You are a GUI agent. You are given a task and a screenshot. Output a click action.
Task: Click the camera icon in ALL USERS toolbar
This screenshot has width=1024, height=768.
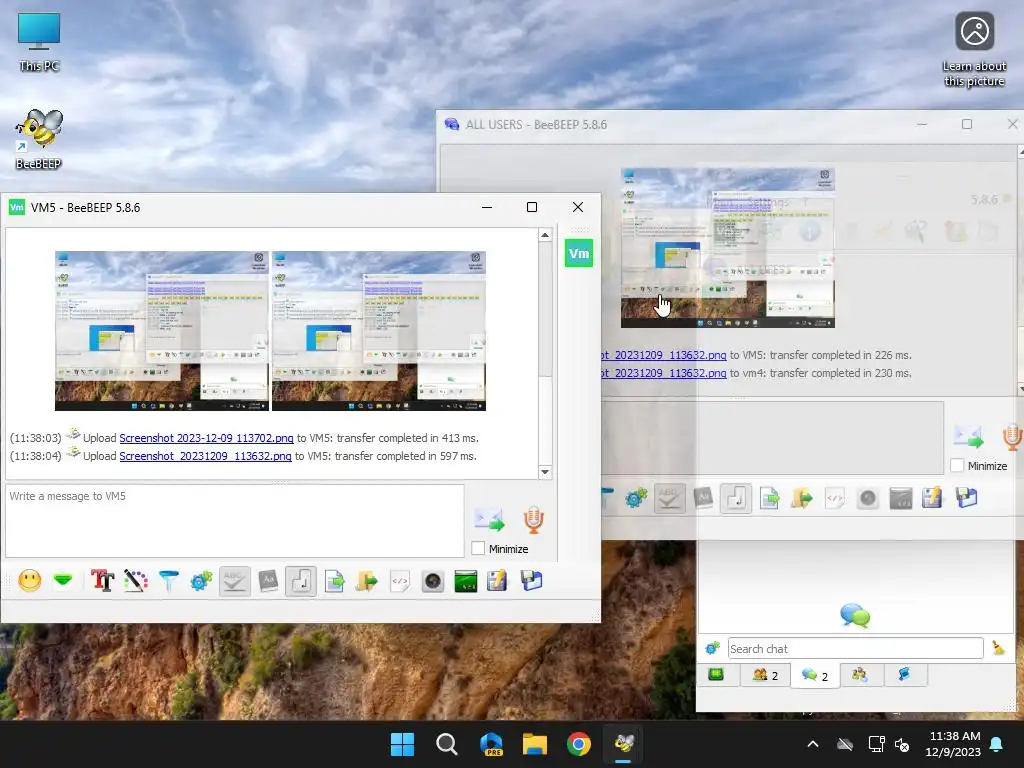(868, 498)
